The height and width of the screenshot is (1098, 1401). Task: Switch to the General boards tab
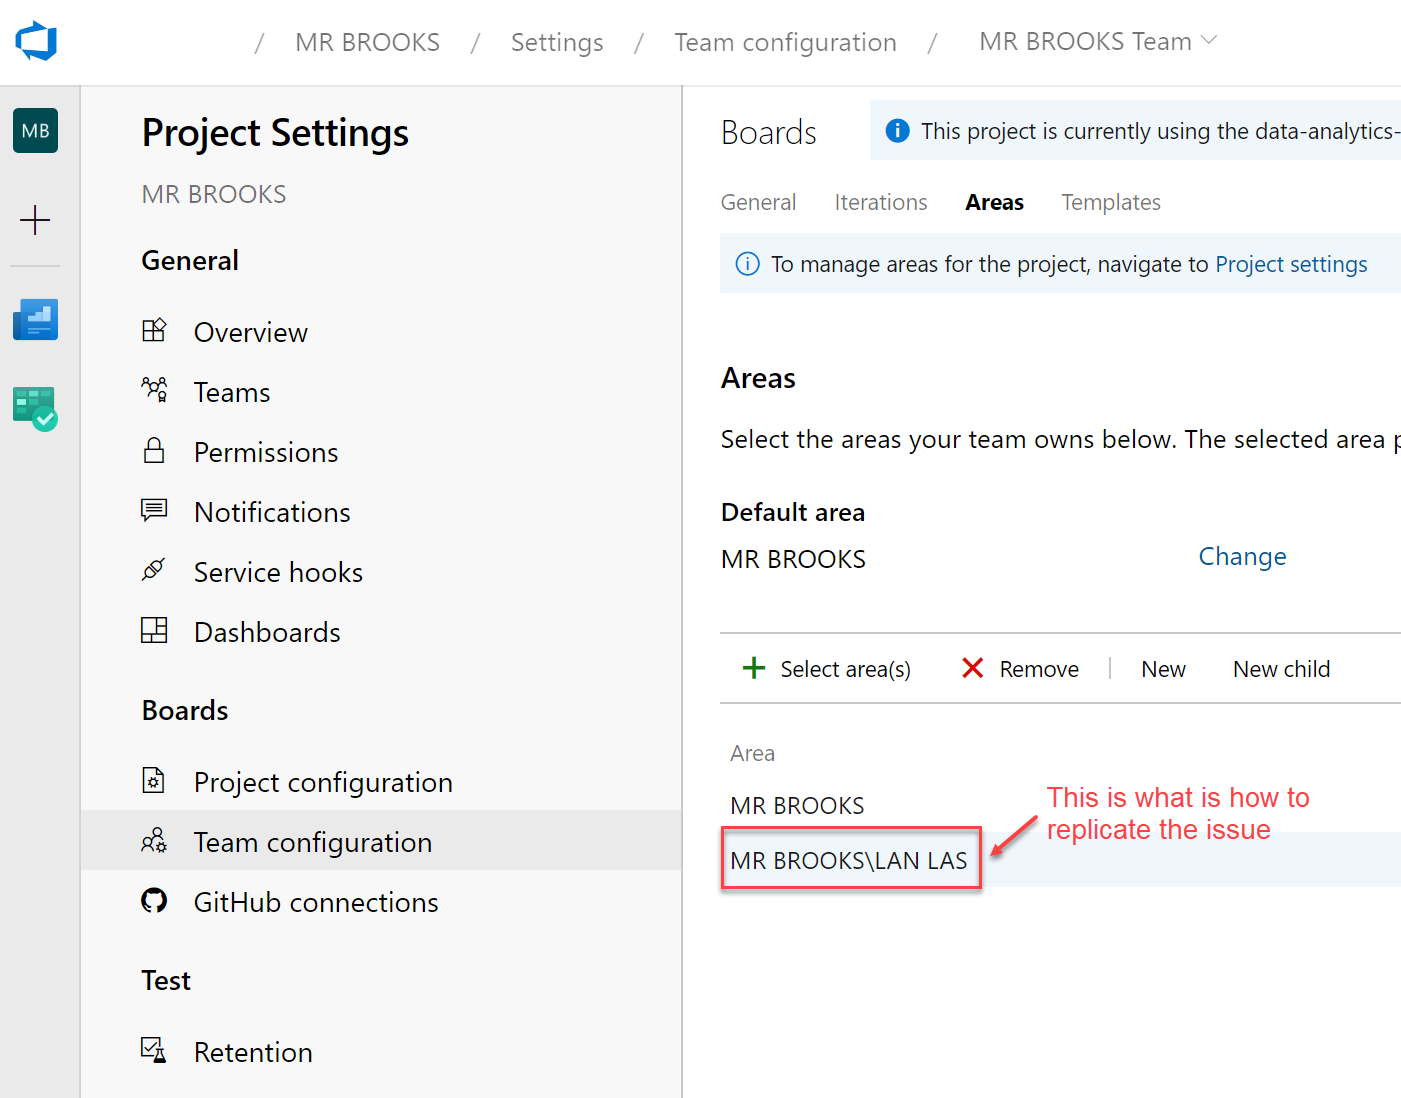pyautogui.click(x=758, y=202)
